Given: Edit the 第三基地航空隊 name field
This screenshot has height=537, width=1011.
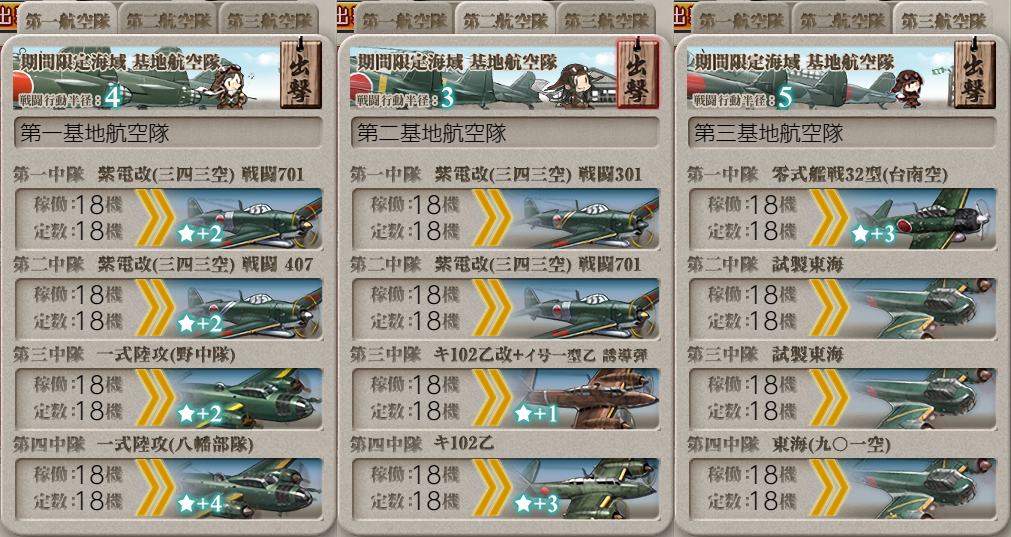Looking at the screenshot, I should [x=841, y=133].
